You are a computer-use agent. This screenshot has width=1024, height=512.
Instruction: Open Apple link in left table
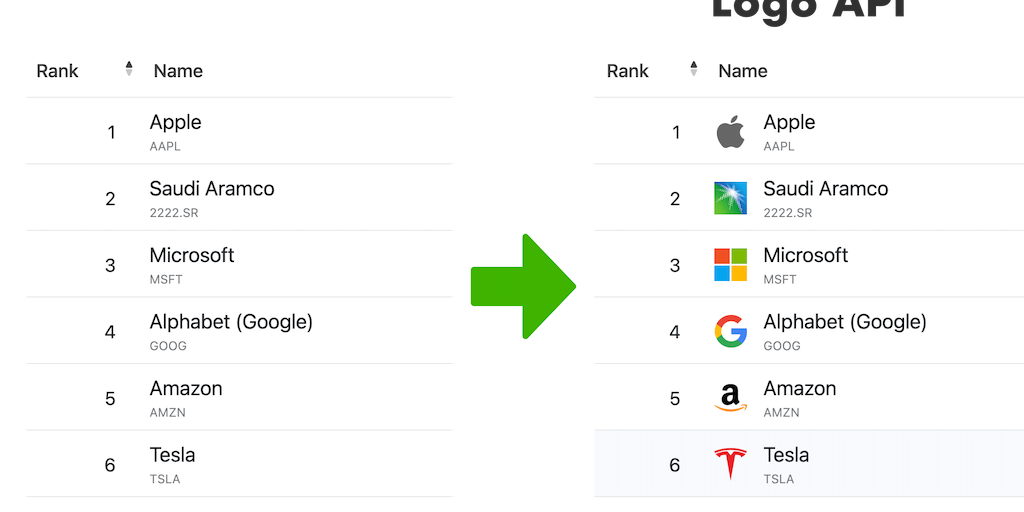[x=175, y=122]
